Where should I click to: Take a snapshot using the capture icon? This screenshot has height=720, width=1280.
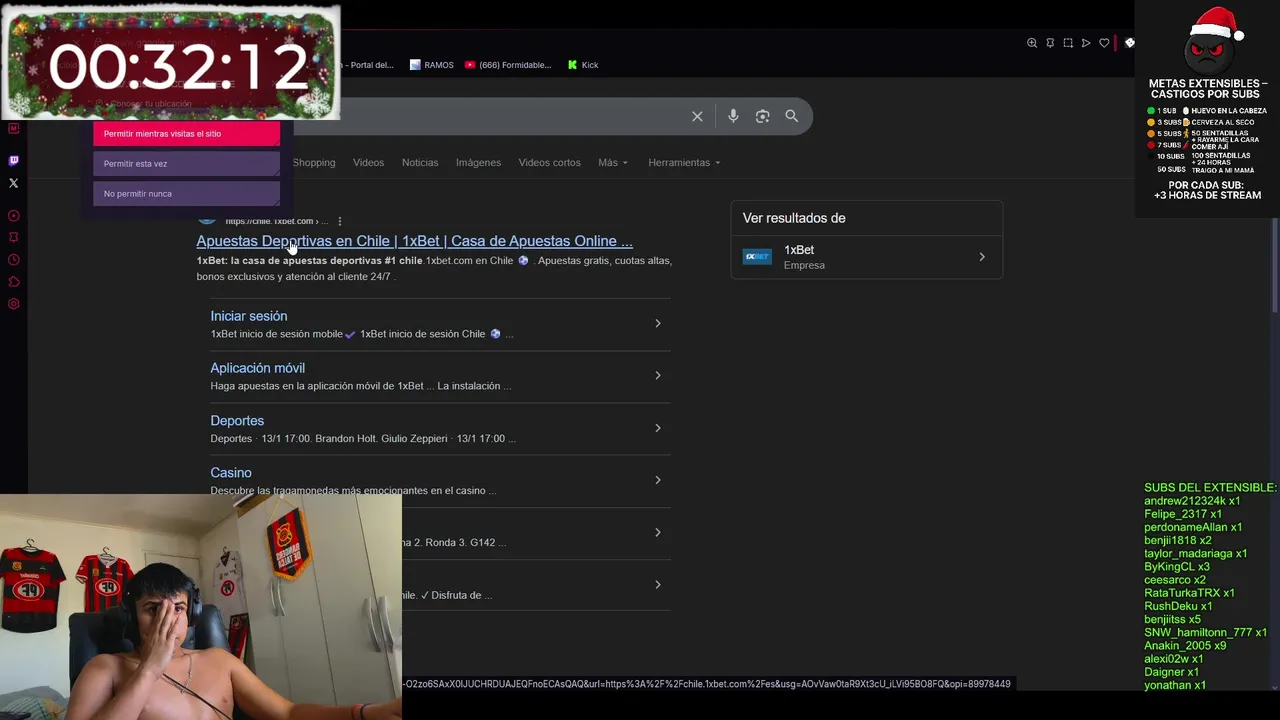pyautogui.click(x=1068, y=43)
